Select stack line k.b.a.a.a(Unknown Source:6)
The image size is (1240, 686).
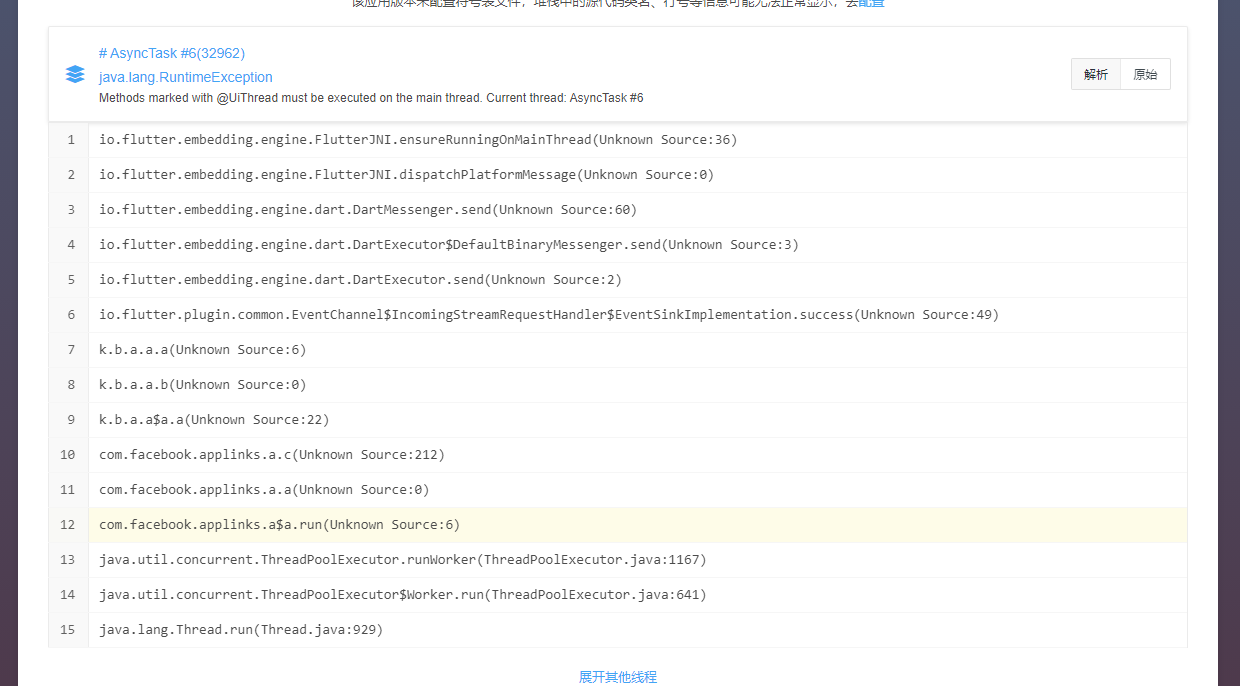point(638,350)
